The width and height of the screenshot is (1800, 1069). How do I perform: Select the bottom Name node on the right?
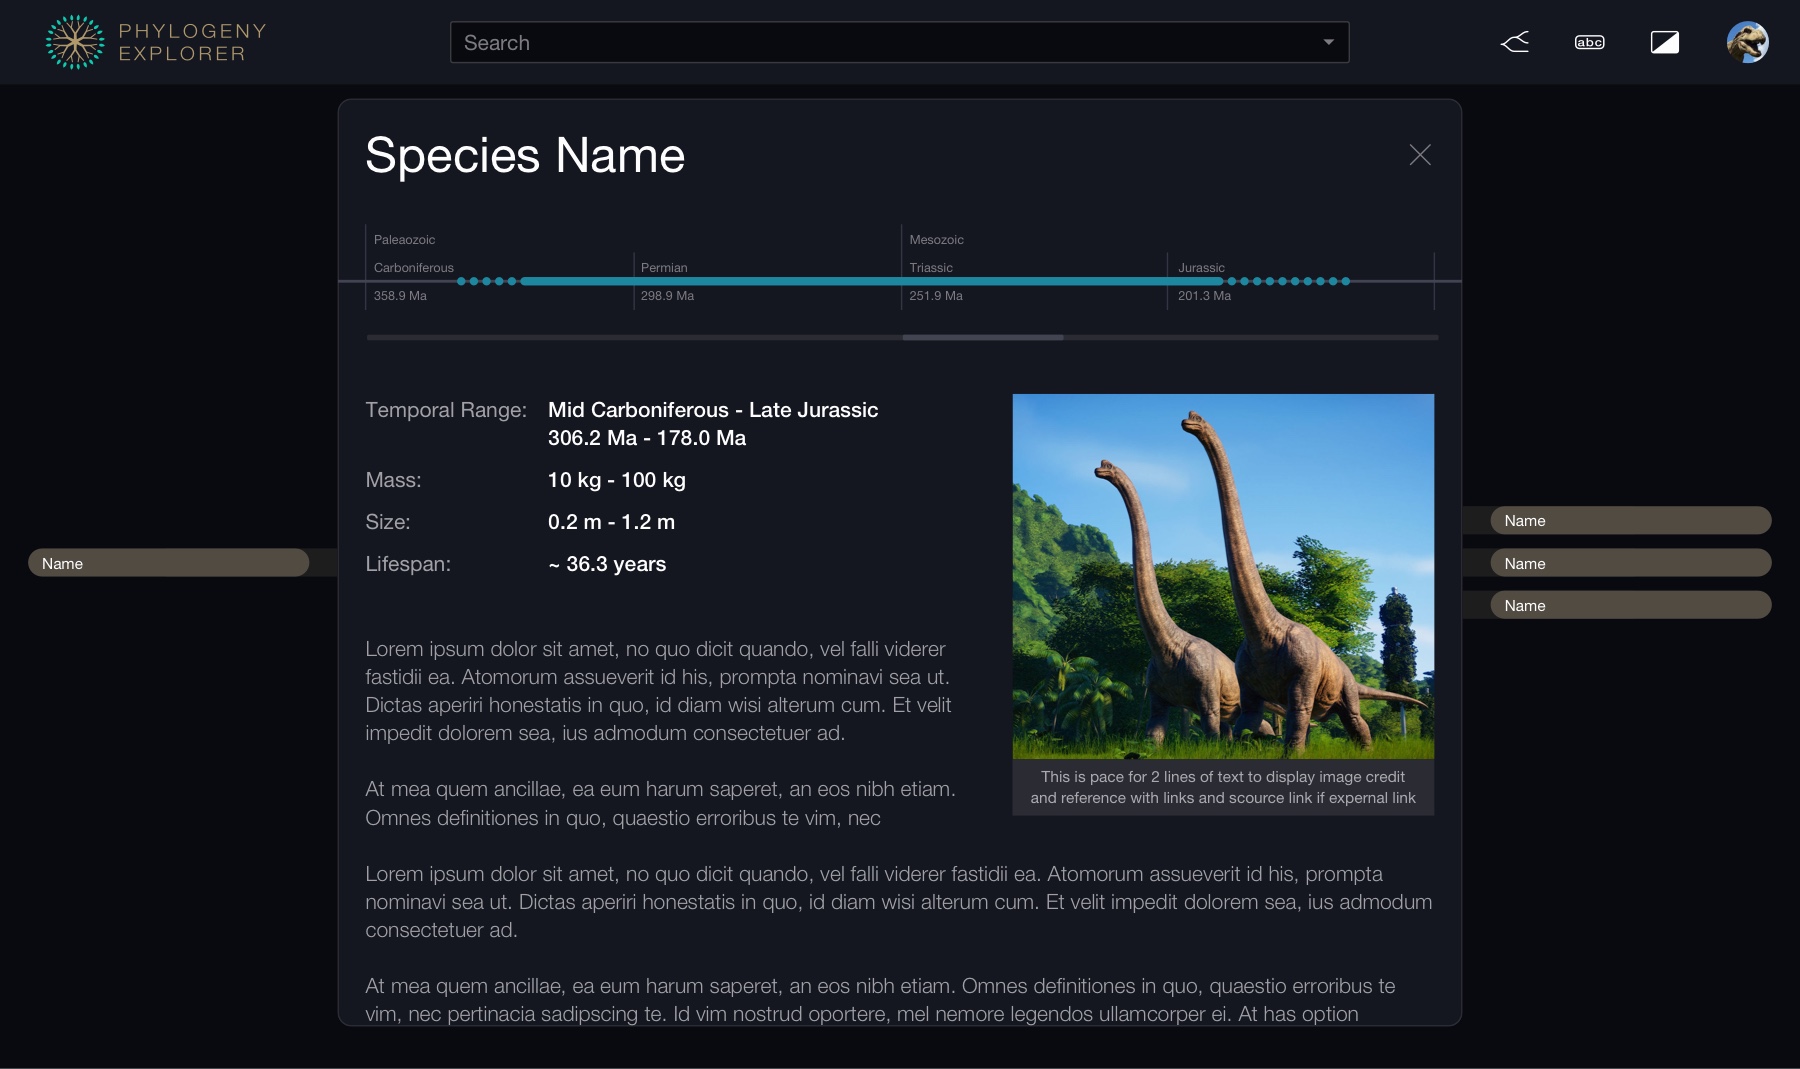1630,605
